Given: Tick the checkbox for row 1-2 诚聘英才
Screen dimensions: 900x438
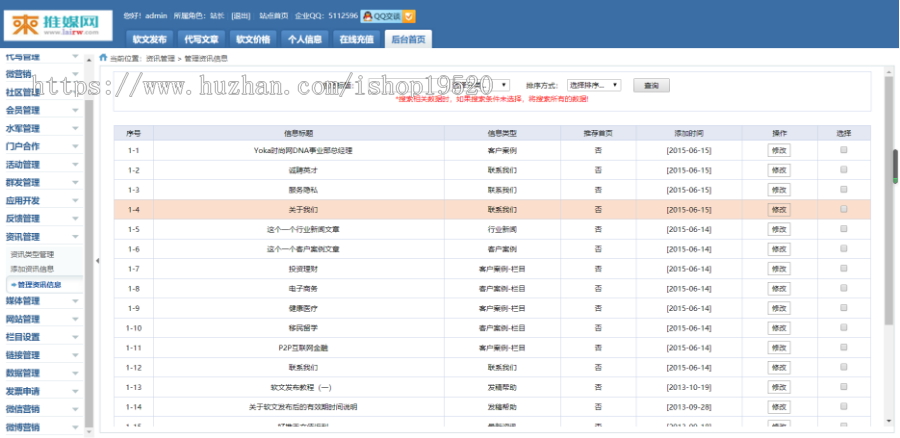Looking at the screenshot, I should [x=843, y=169].
